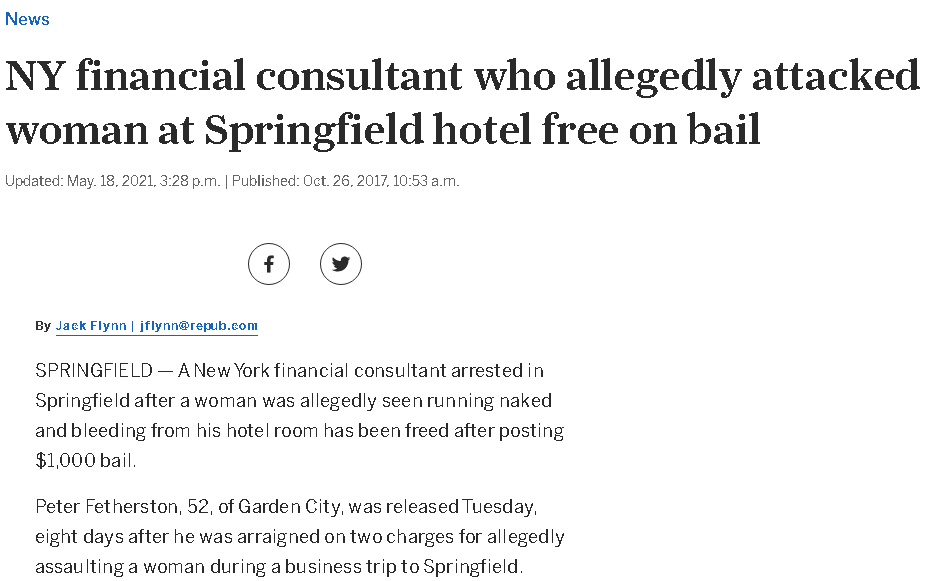This screenshot has width=938, height=581.
Task: Share the article via Facebook icon
Action: [x=269, y=264]
